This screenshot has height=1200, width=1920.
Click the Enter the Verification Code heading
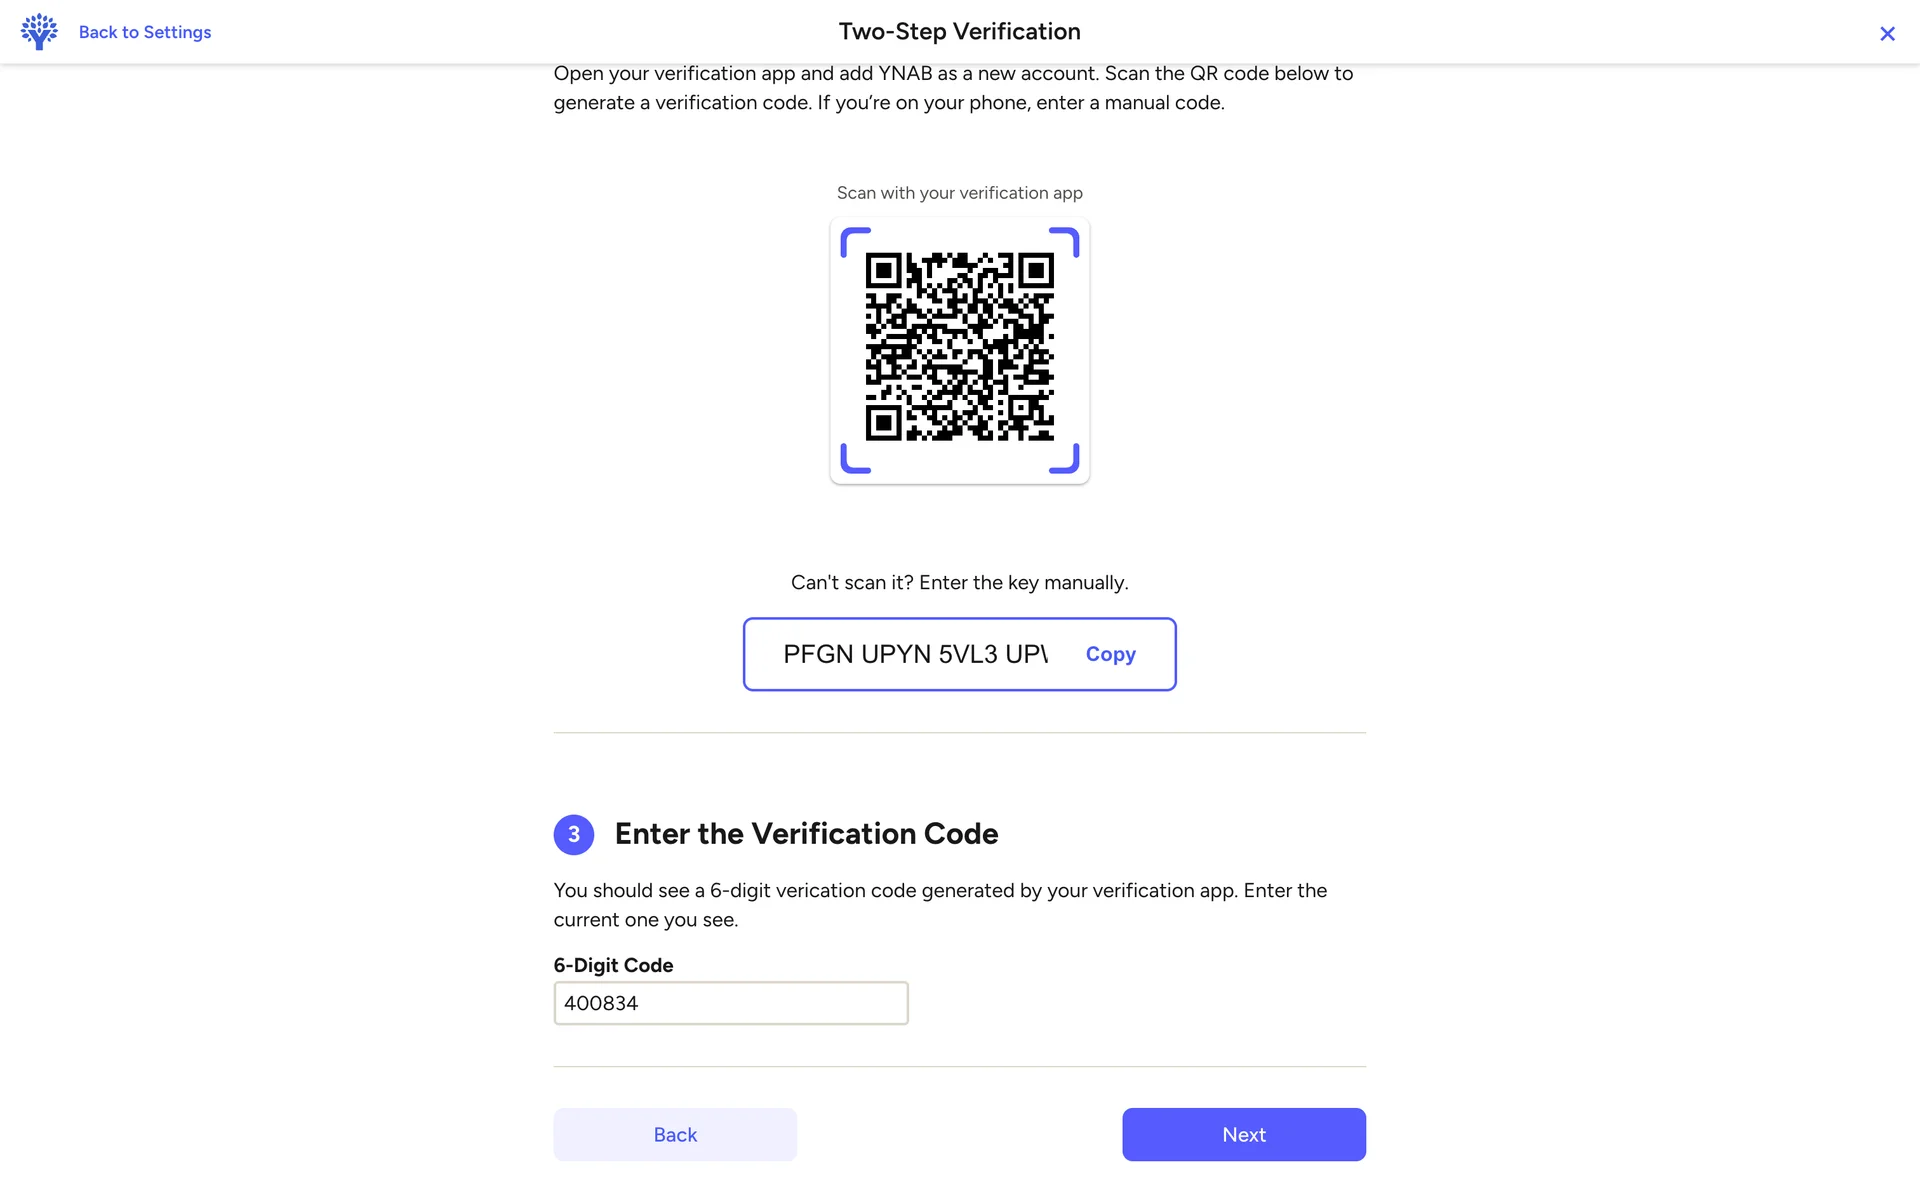[806, 834]
